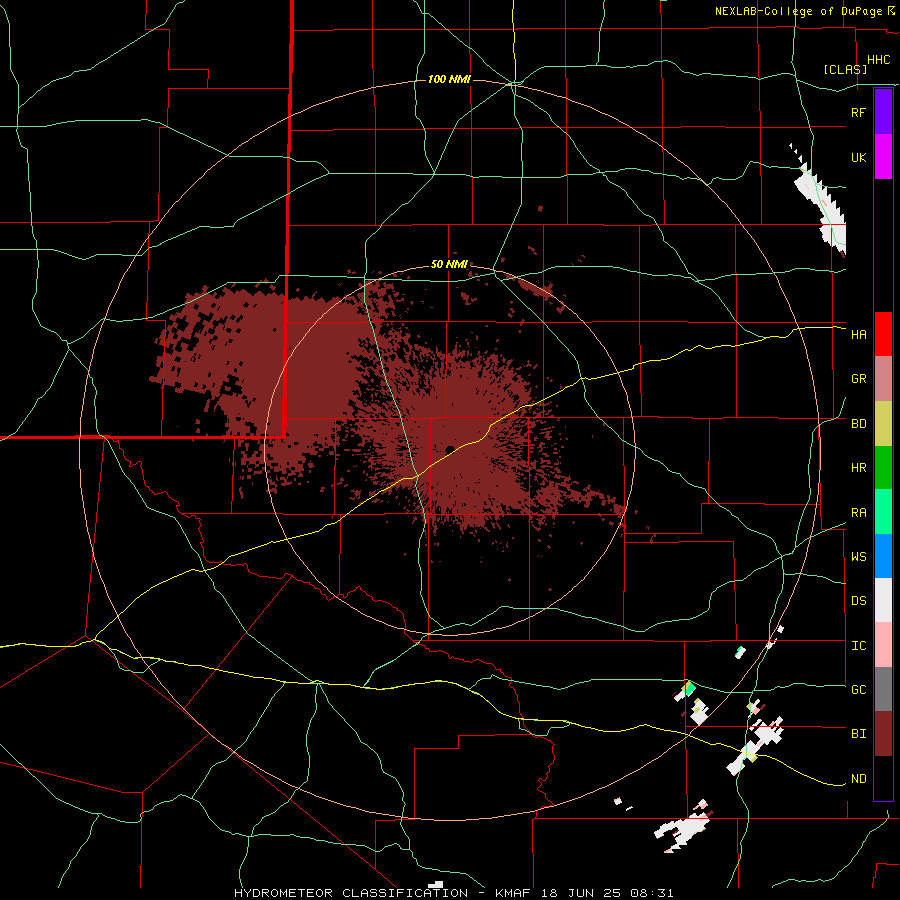The width and height of the screenshot is (900, 900).
Task: Click the '50 NMI' range ring label
Action: coord(449,265)
